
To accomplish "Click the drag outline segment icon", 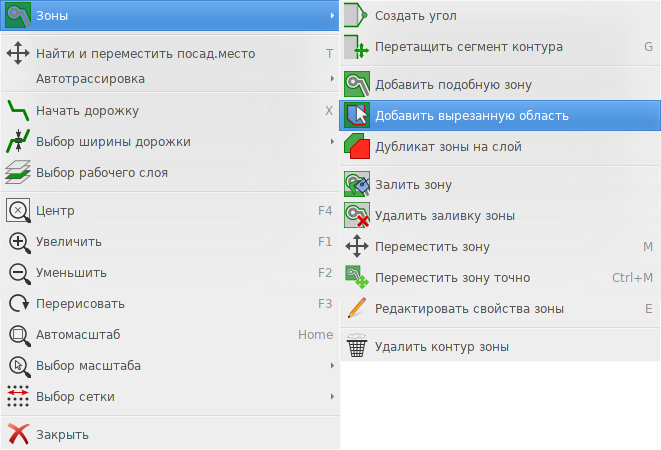I will point(356,46).
